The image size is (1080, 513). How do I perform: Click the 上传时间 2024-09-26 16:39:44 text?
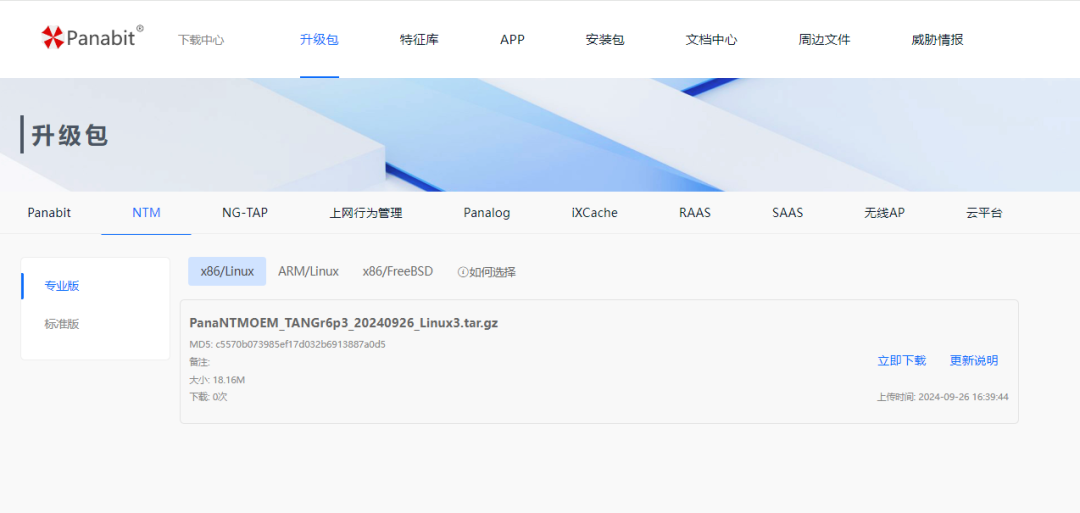pyautogui.click(x=943, y=397)
